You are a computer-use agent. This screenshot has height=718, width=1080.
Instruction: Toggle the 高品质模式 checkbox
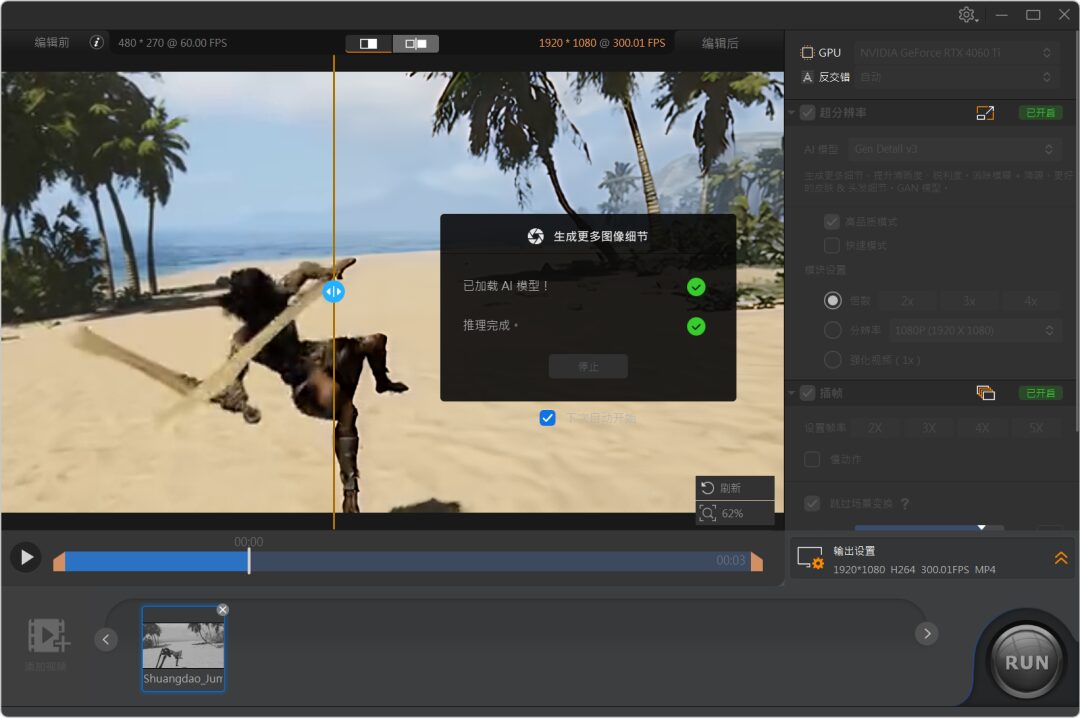pos(832,222)
